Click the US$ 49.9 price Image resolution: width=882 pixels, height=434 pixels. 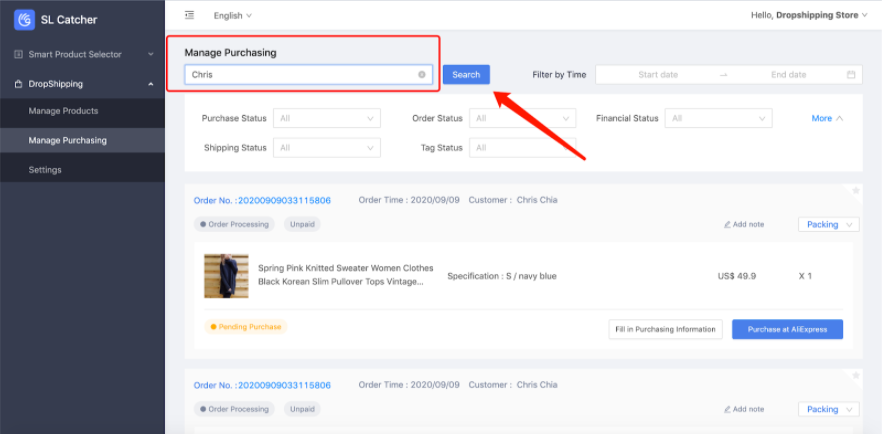pyautogui.click(x=737, y=276)
